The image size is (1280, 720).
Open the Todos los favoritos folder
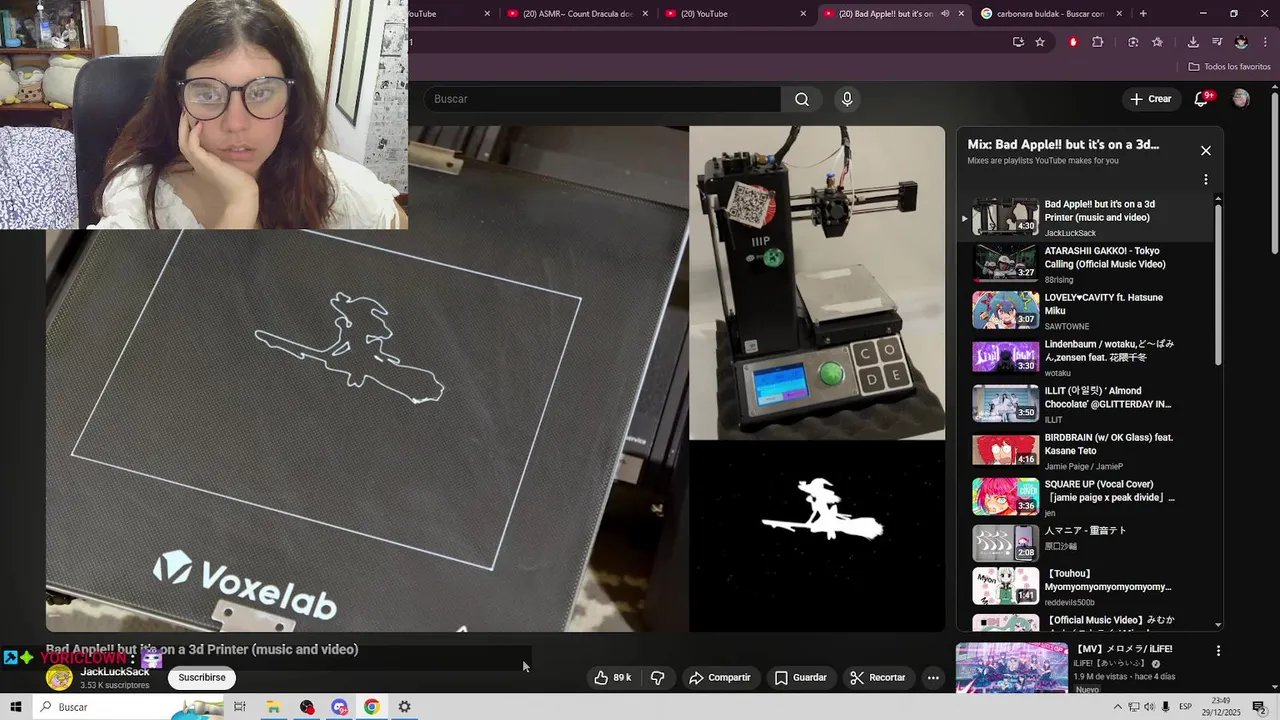1229,67
